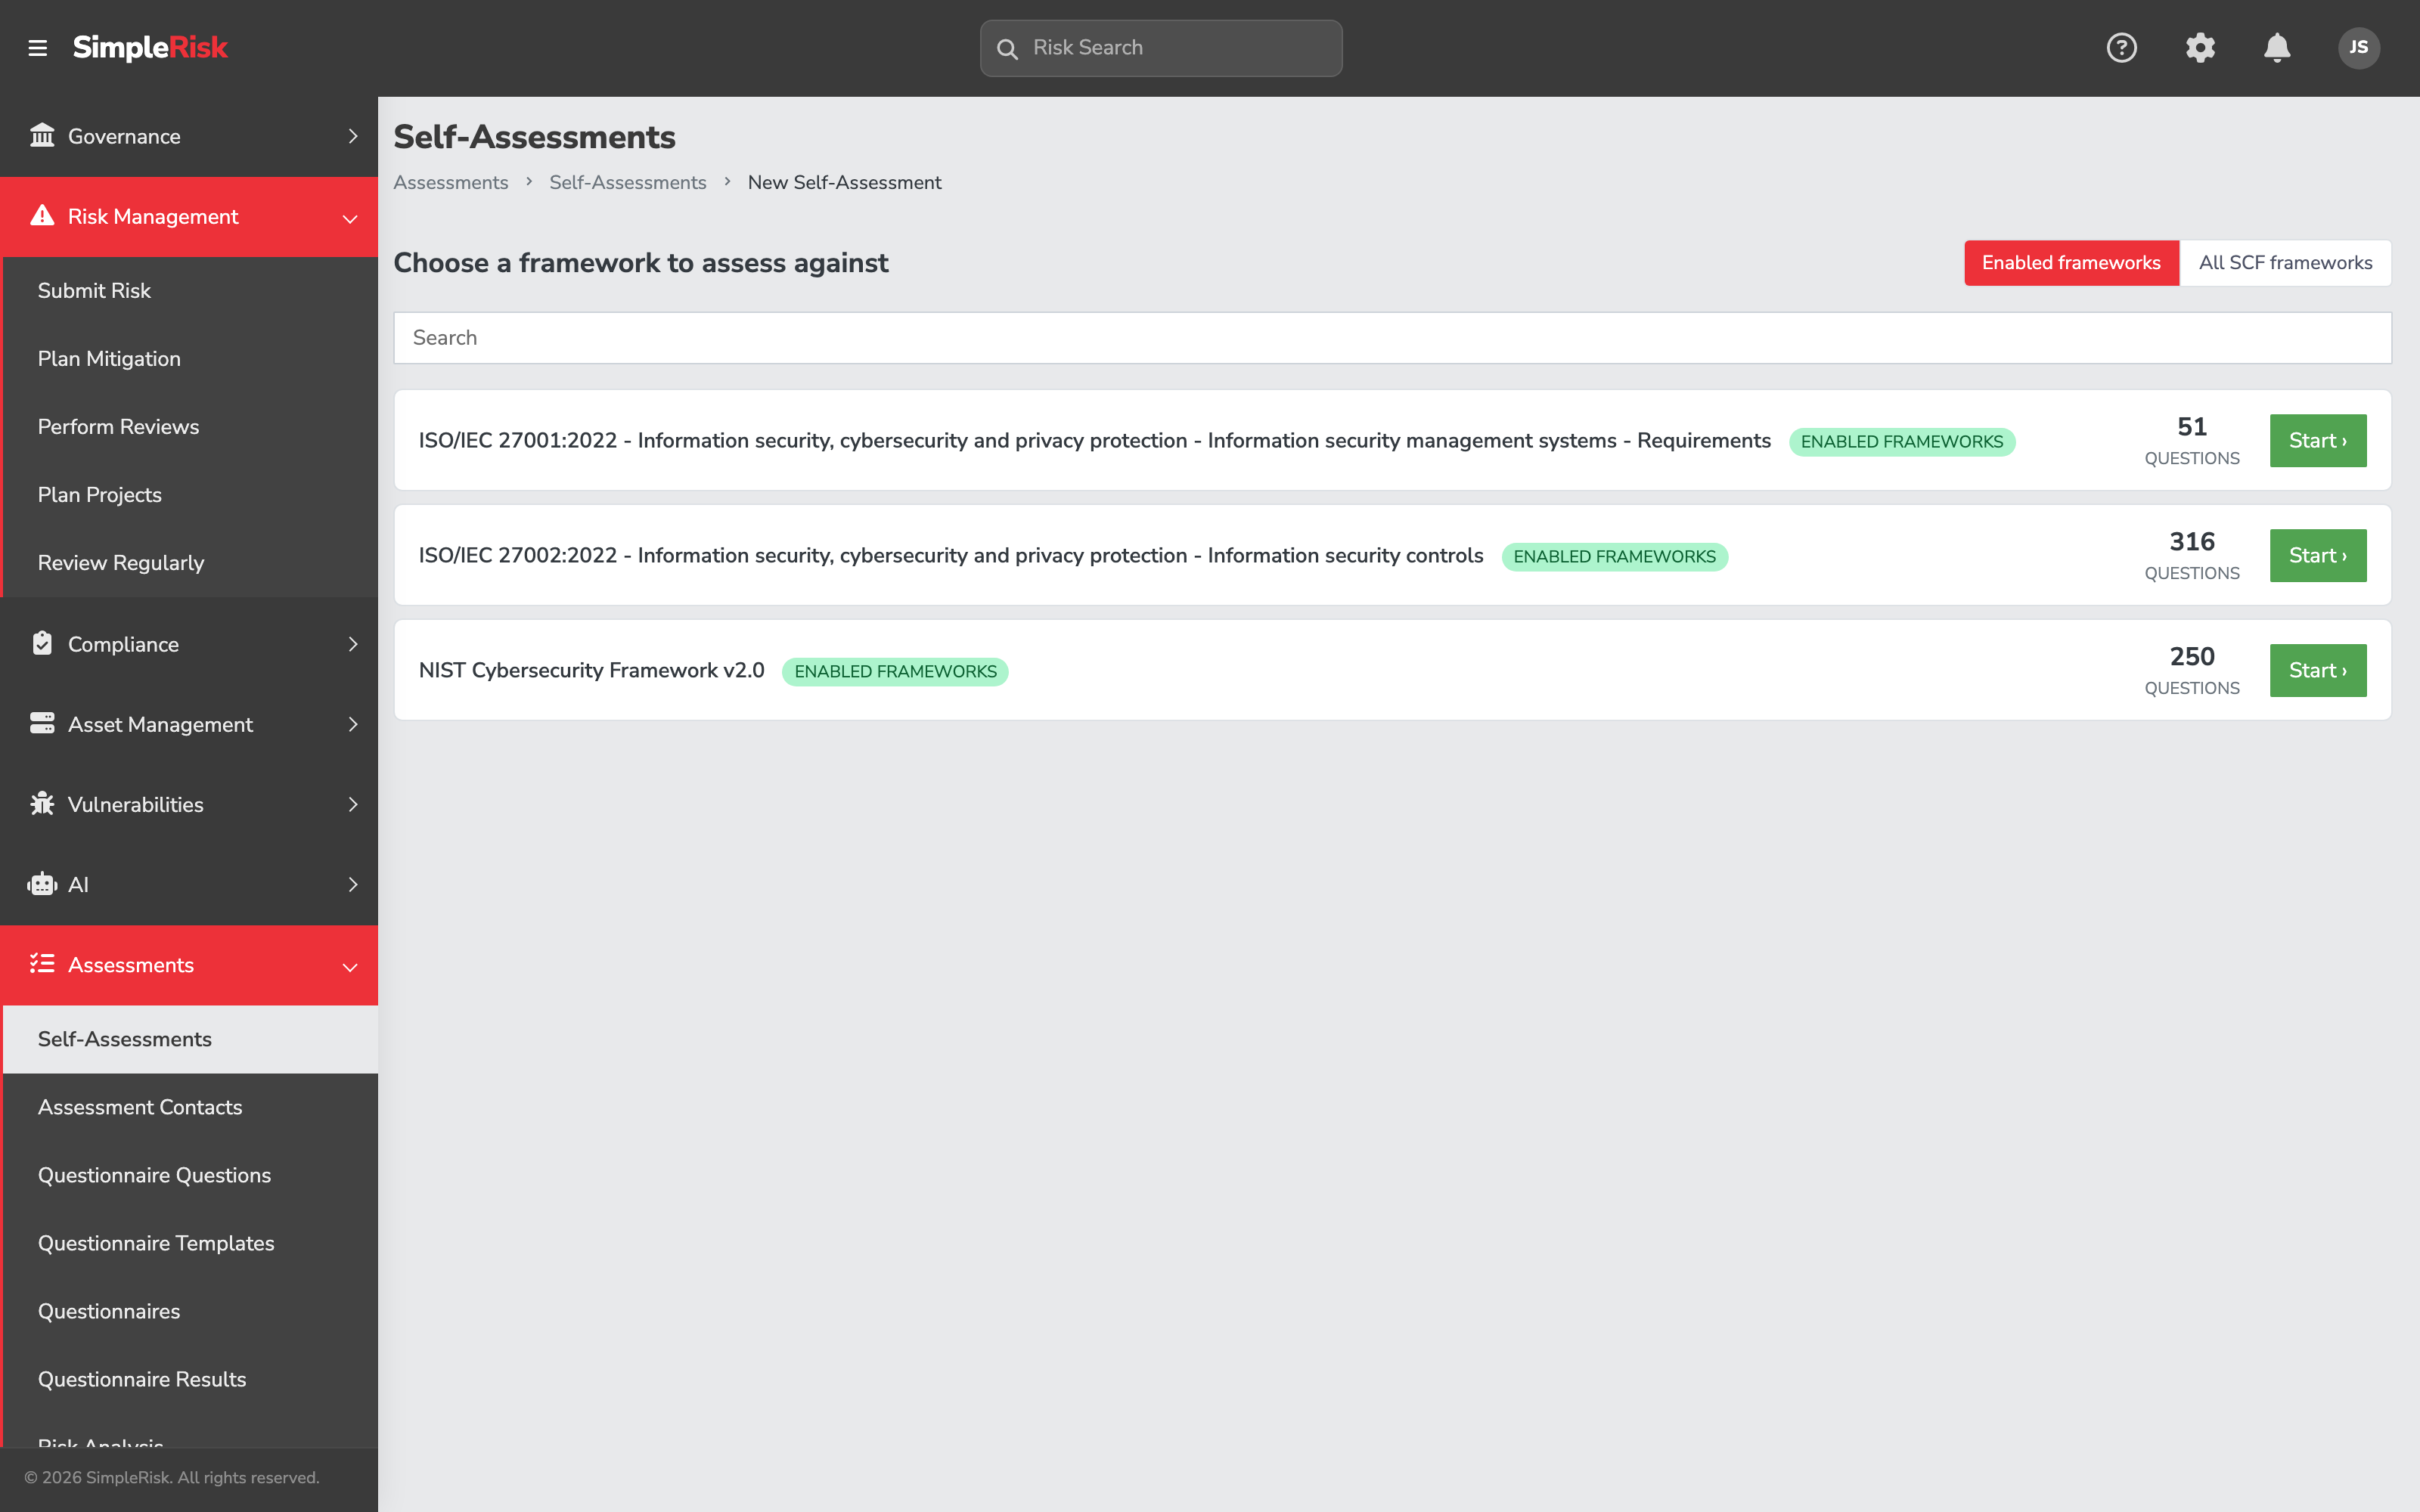The height and width of the screenshot is (1512, 2420).
Task: Click the Vulnerabilities bug icon
Action: 42,803
